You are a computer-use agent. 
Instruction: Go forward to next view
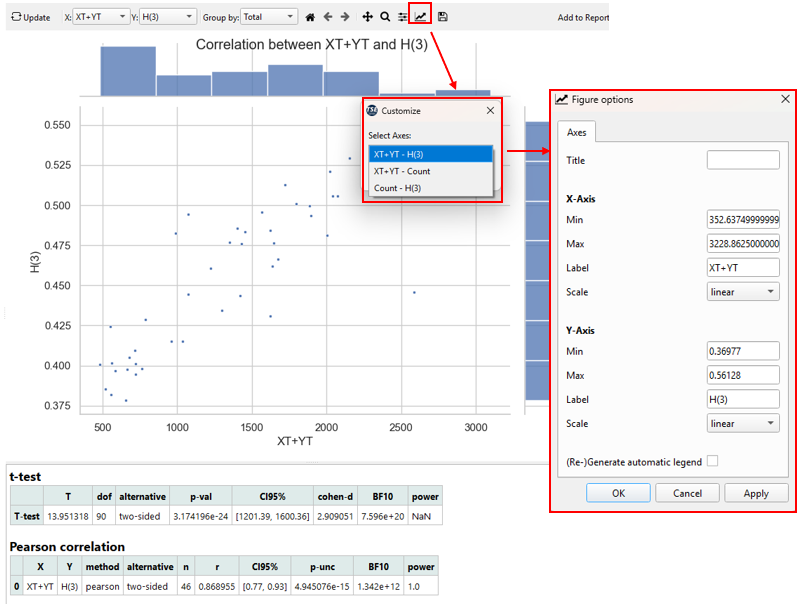344,17
